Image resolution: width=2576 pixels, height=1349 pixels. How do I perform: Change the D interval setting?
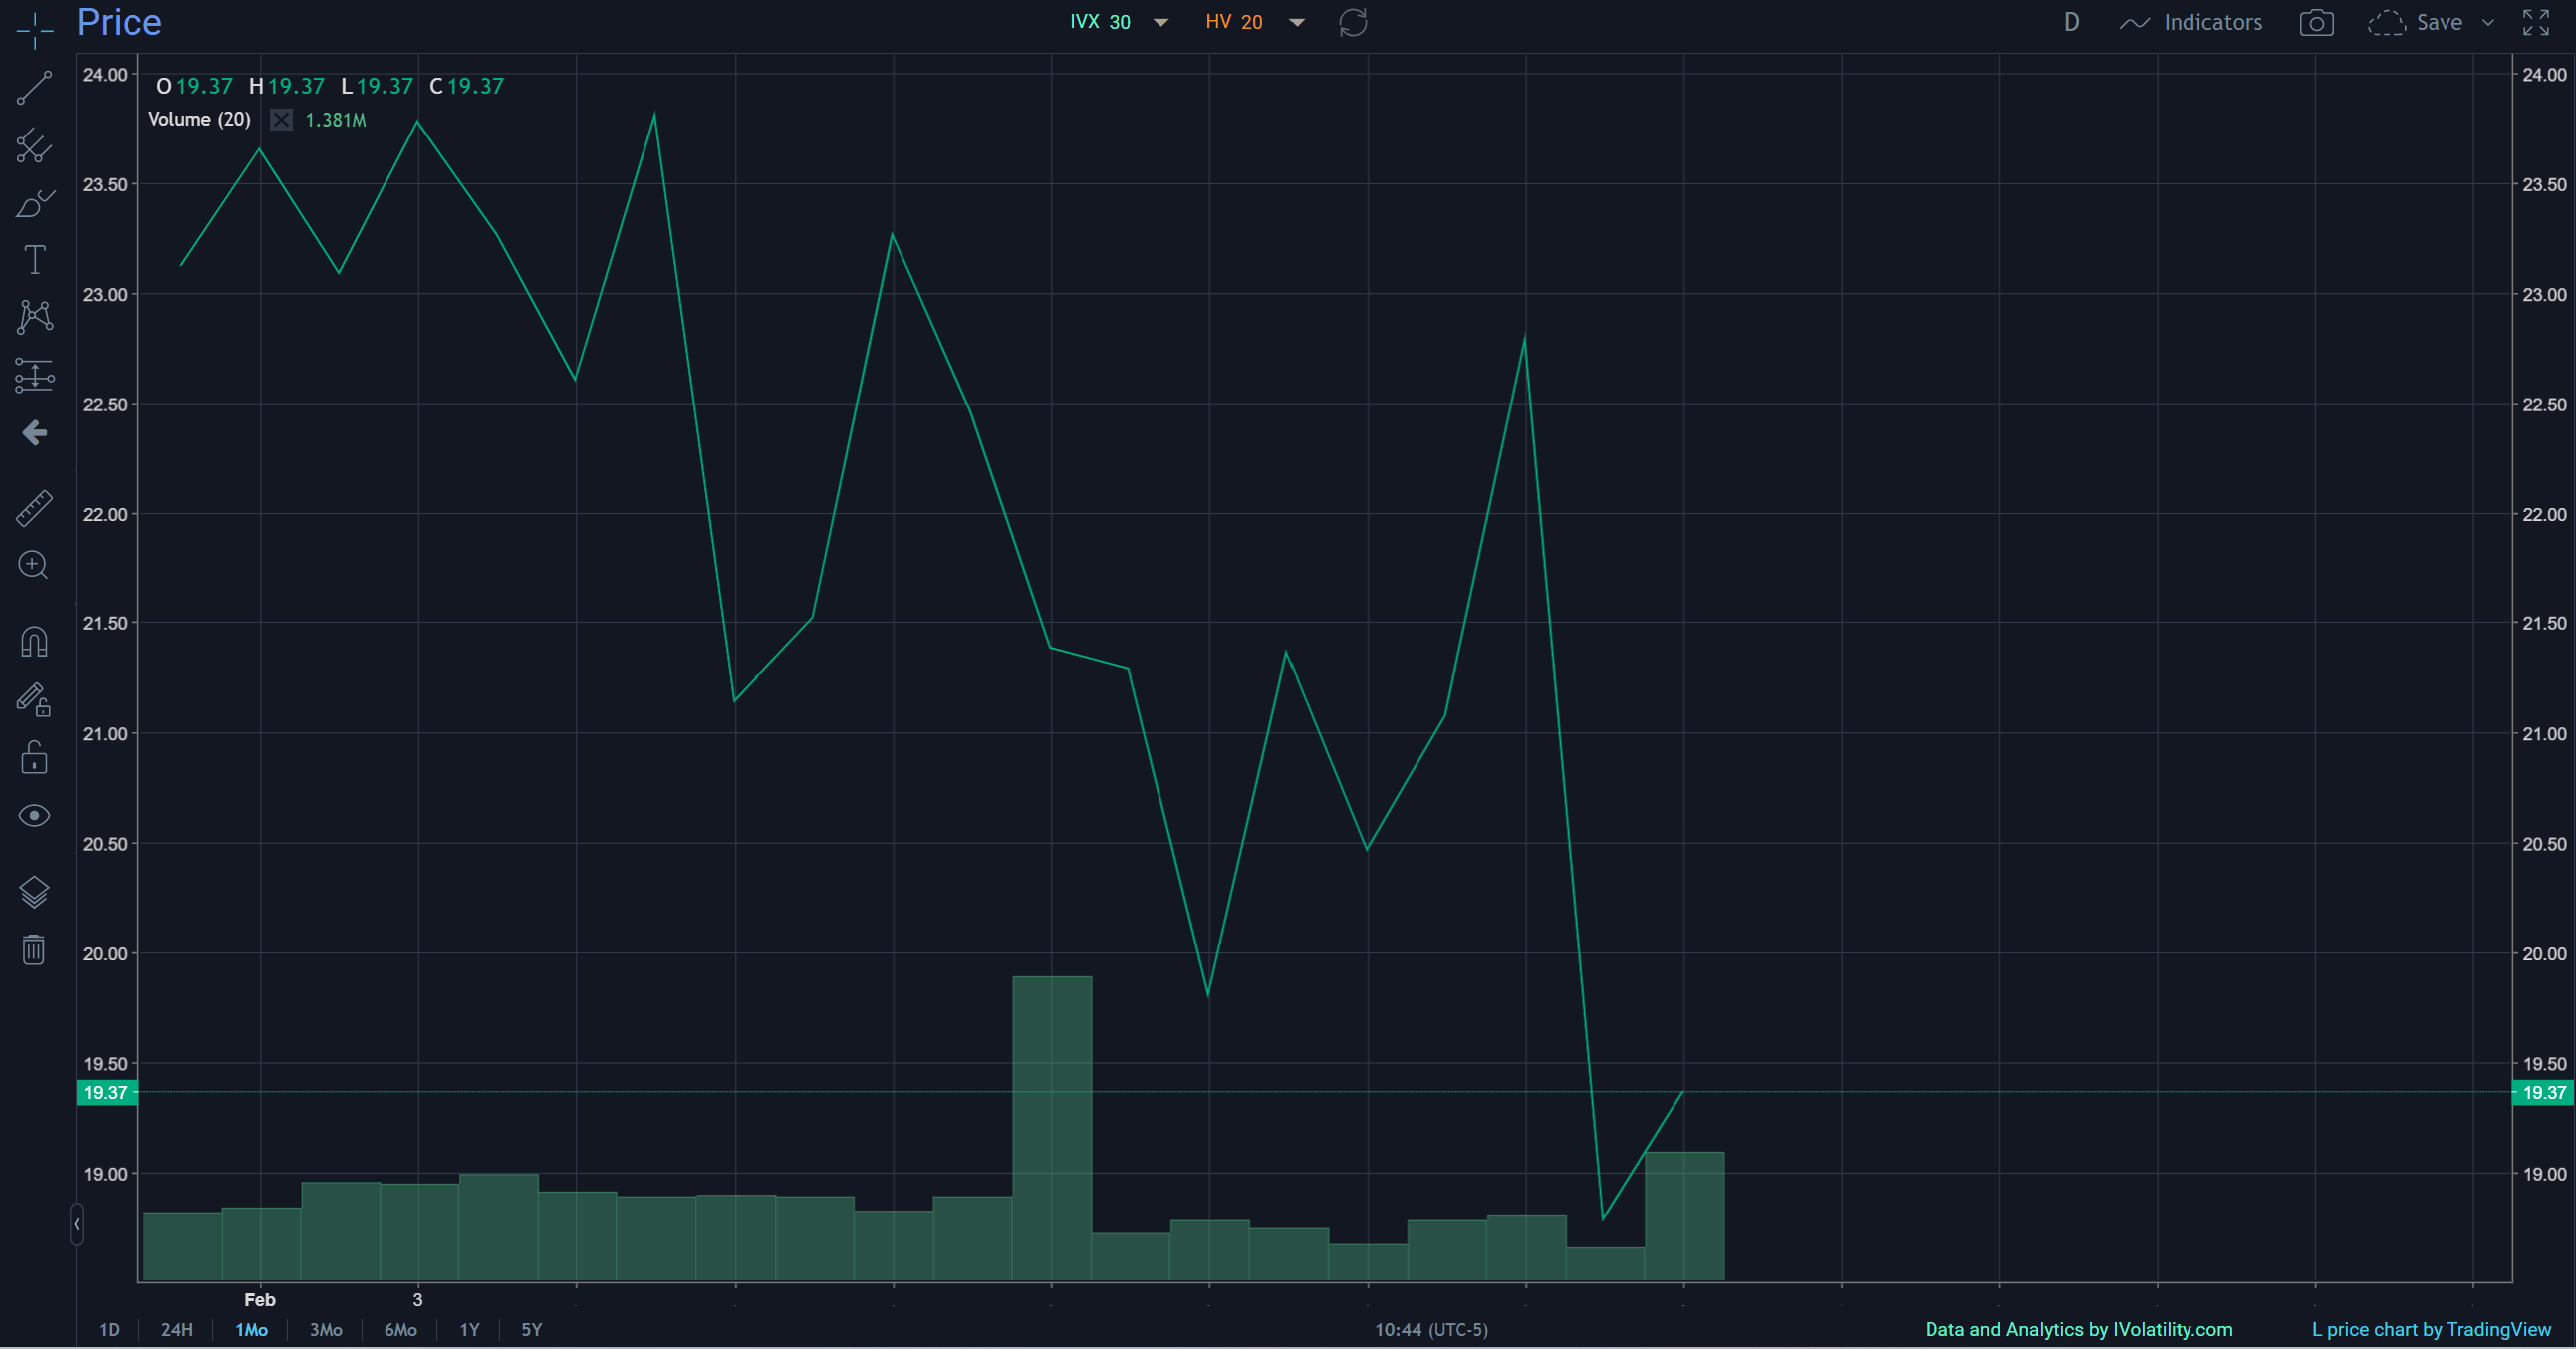[x=2071, y=22]
